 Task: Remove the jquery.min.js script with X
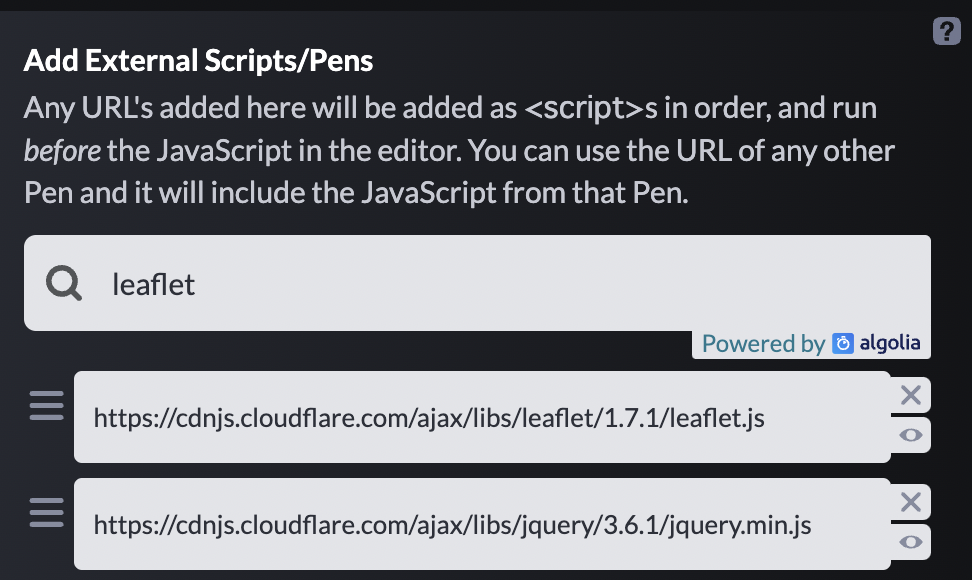[910, 502]
